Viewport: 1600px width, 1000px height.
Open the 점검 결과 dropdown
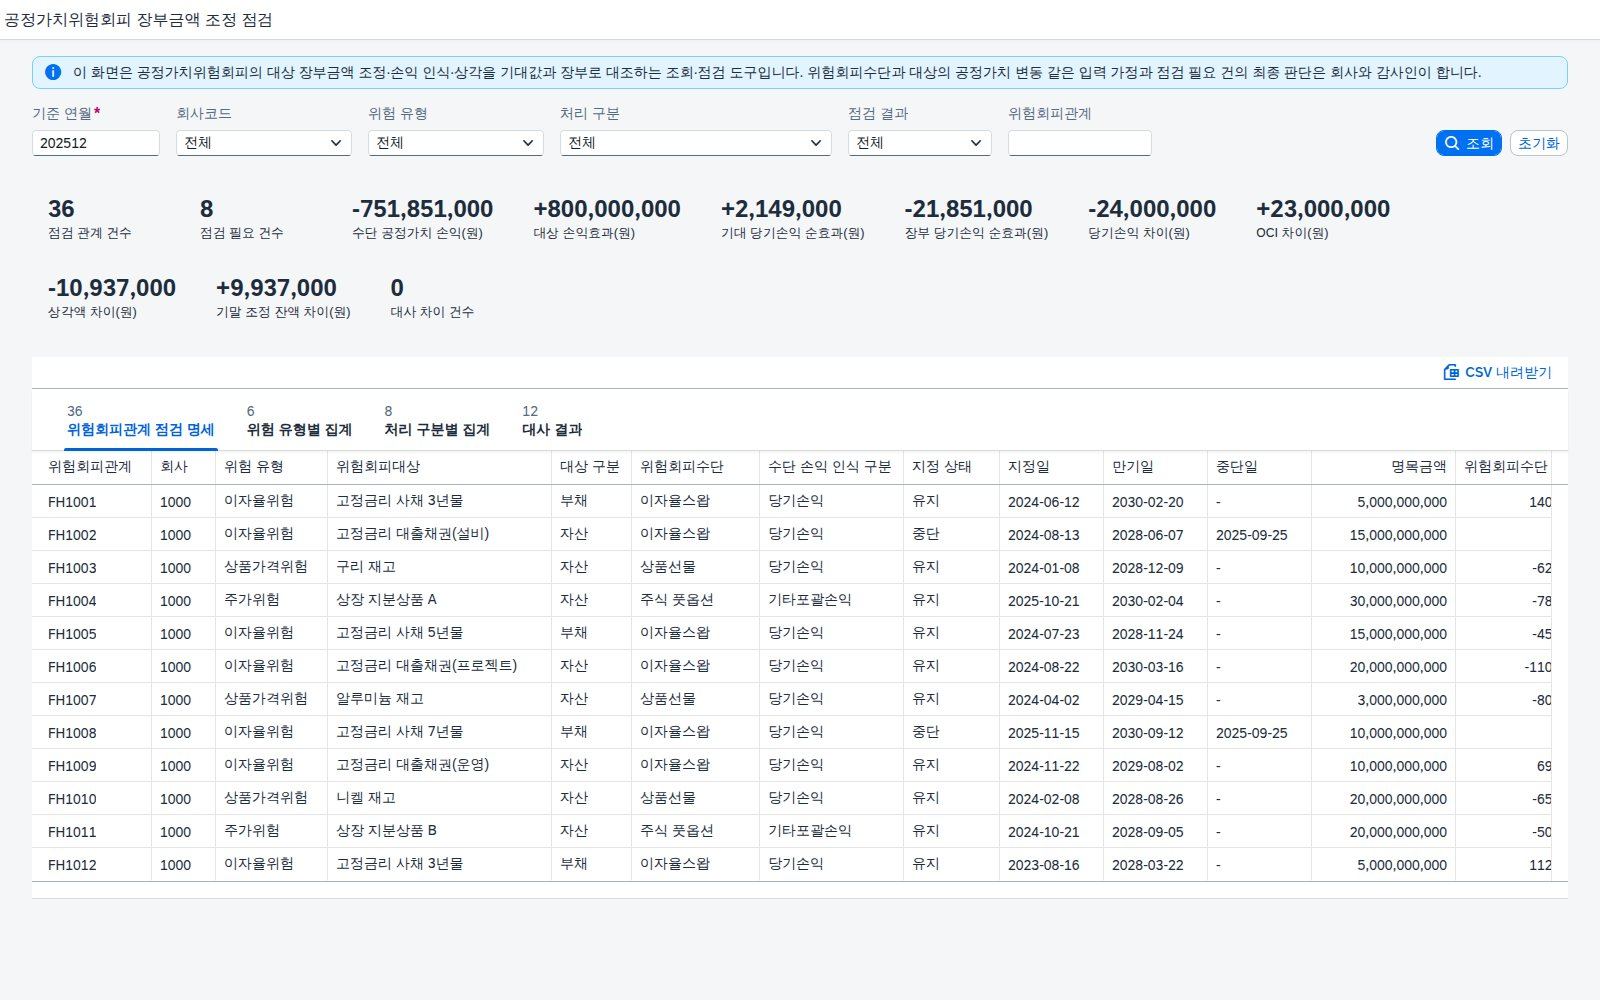(x=920, y=143)
